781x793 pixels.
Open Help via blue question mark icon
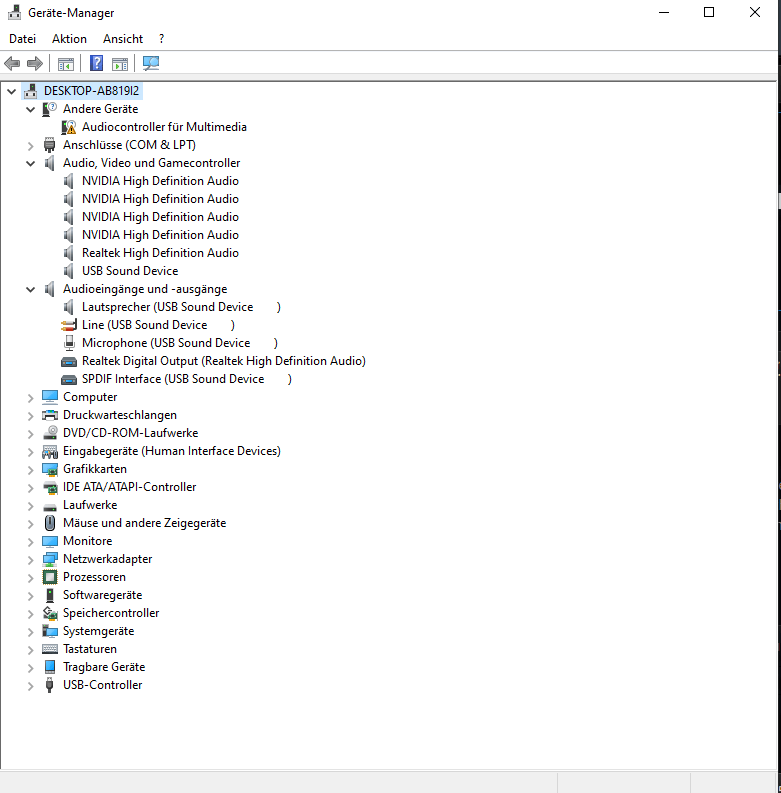[96, 63]
